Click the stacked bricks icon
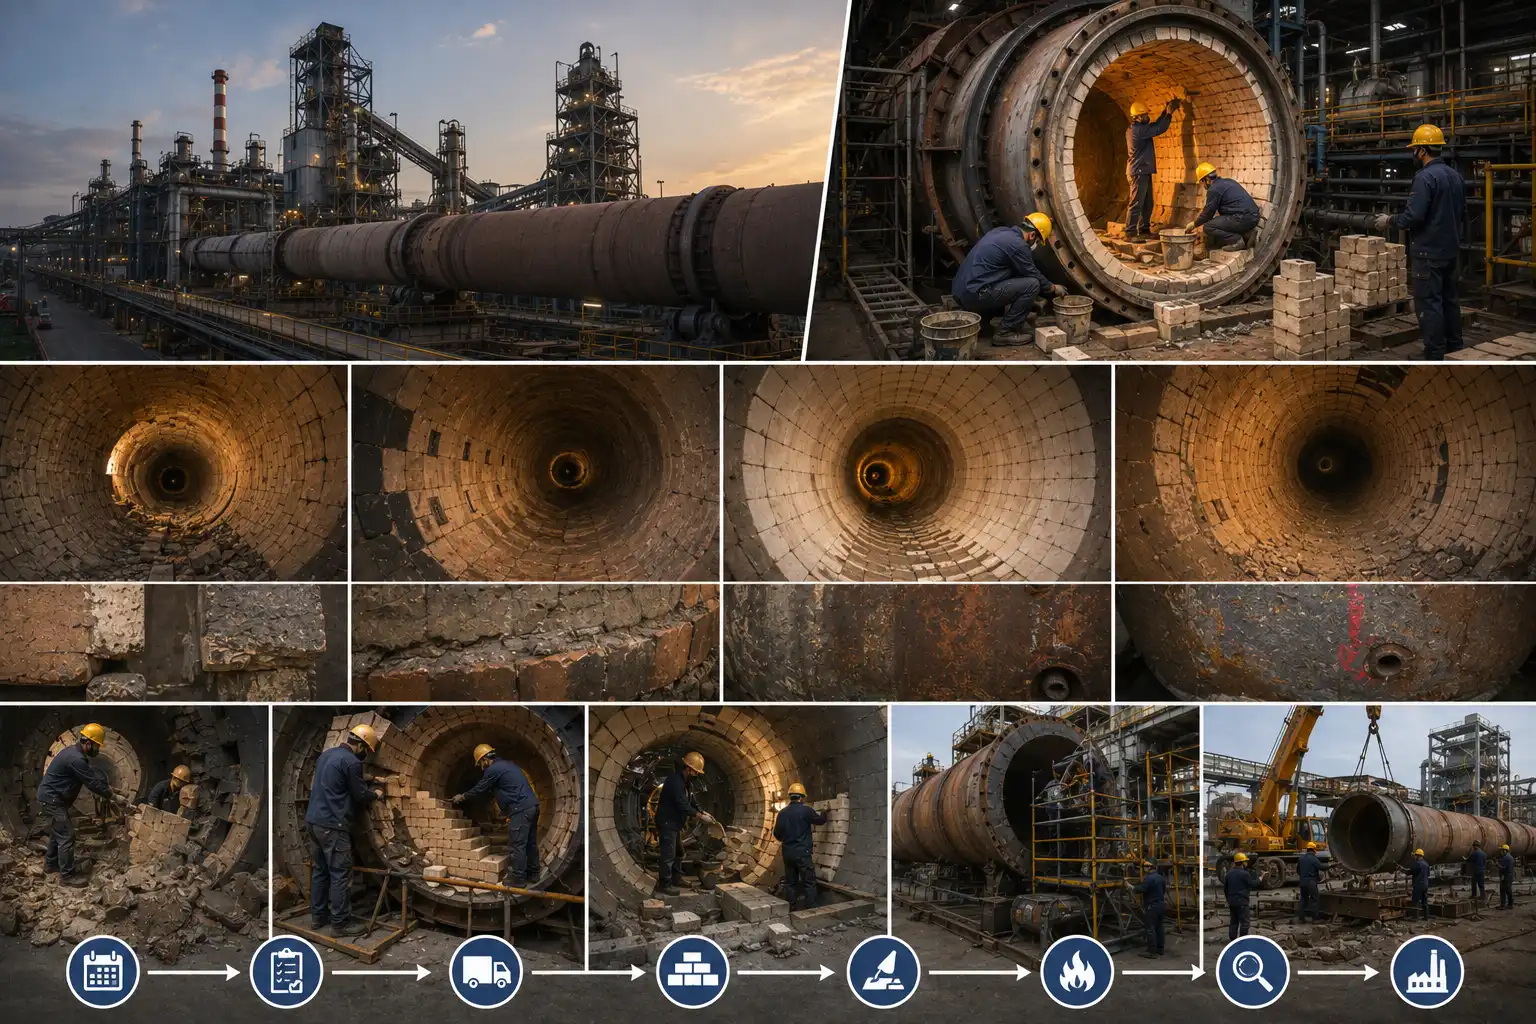This screenshot has height=1024, width=1536. (x=692, y=972)
